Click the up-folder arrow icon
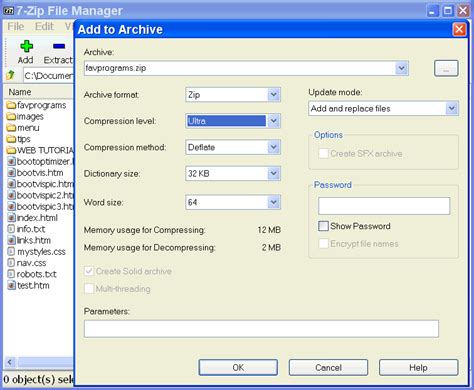The image size is (474, 390). 11,75
